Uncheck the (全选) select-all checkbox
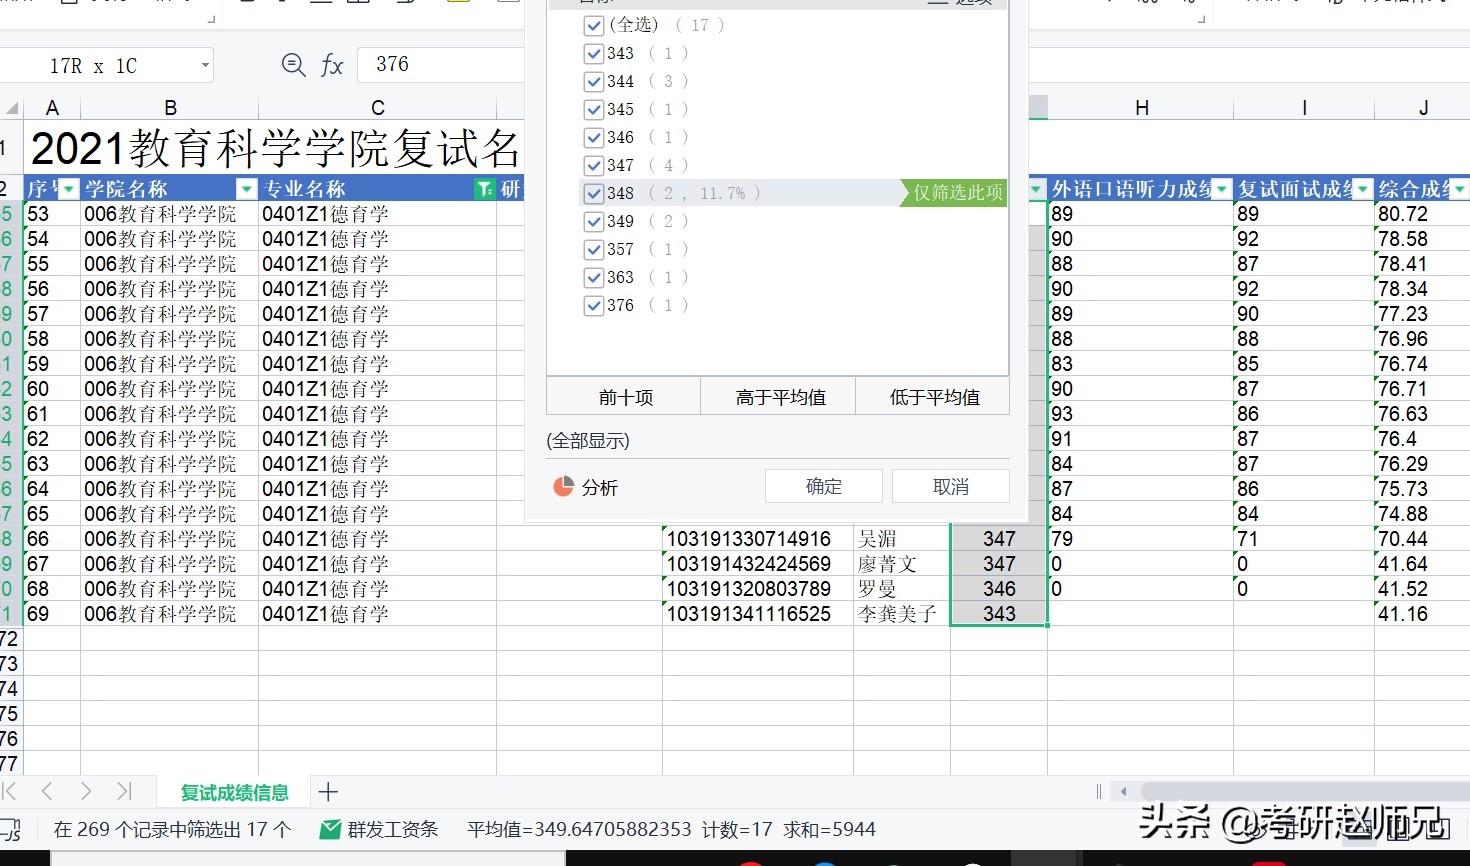The width and height of the screenshot is (1470, 866). 594,25
